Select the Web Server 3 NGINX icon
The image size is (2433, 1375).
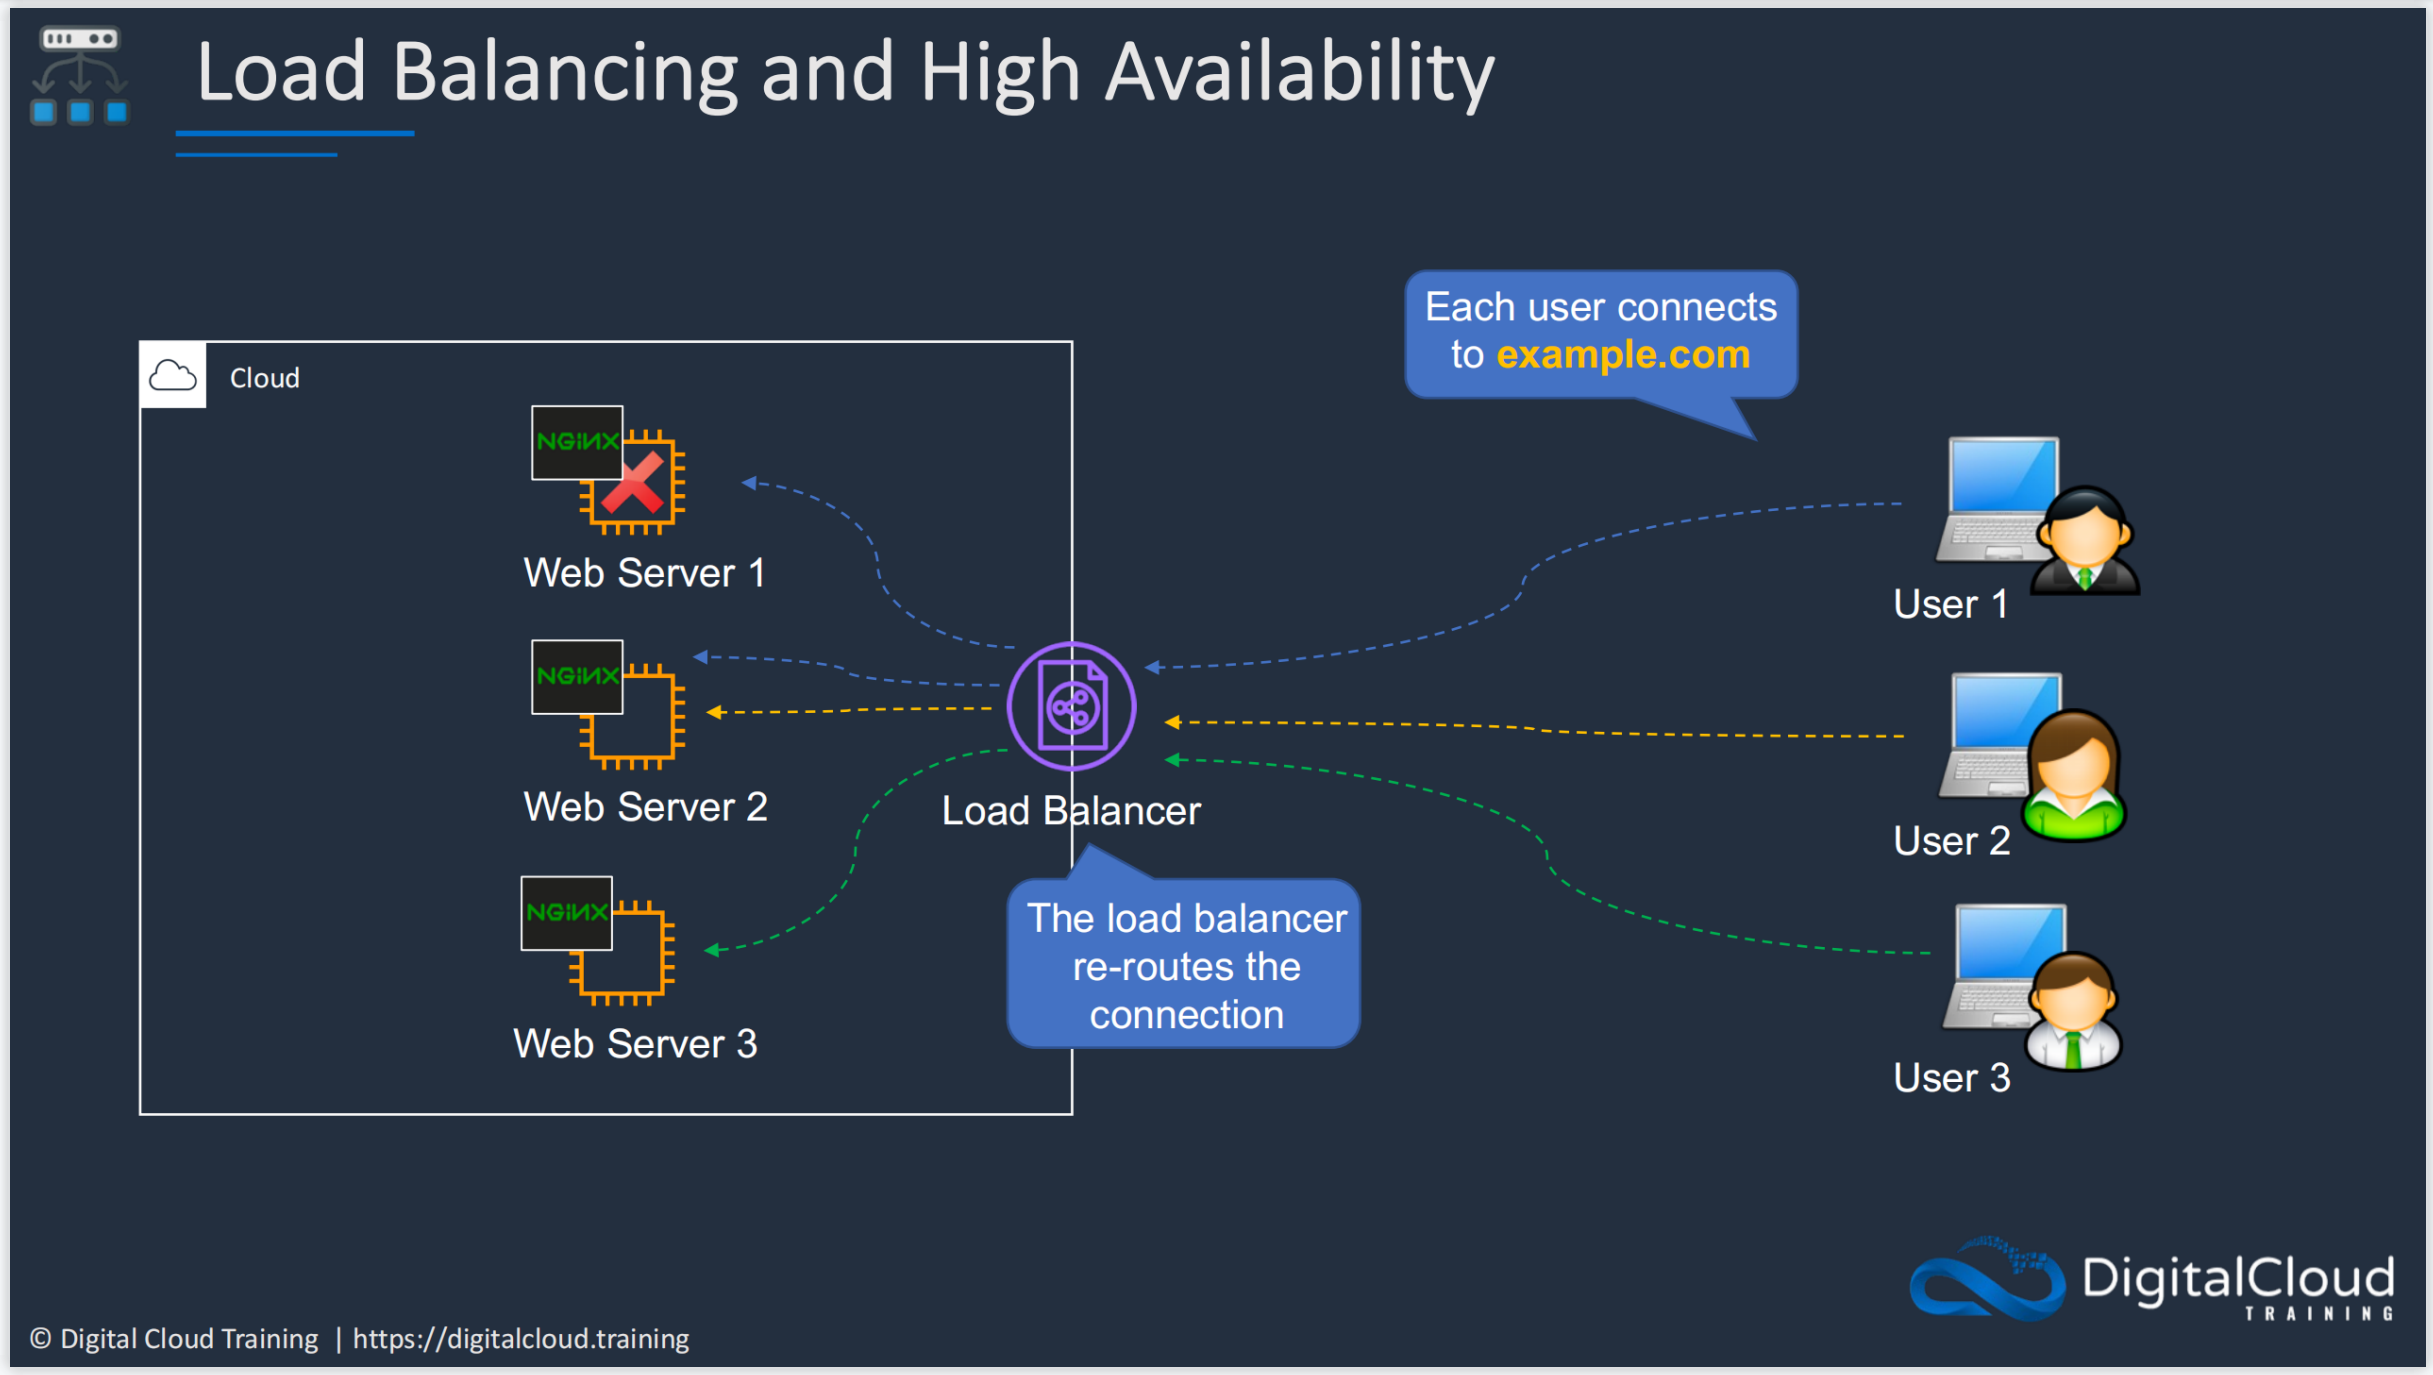tap(598, 941)
